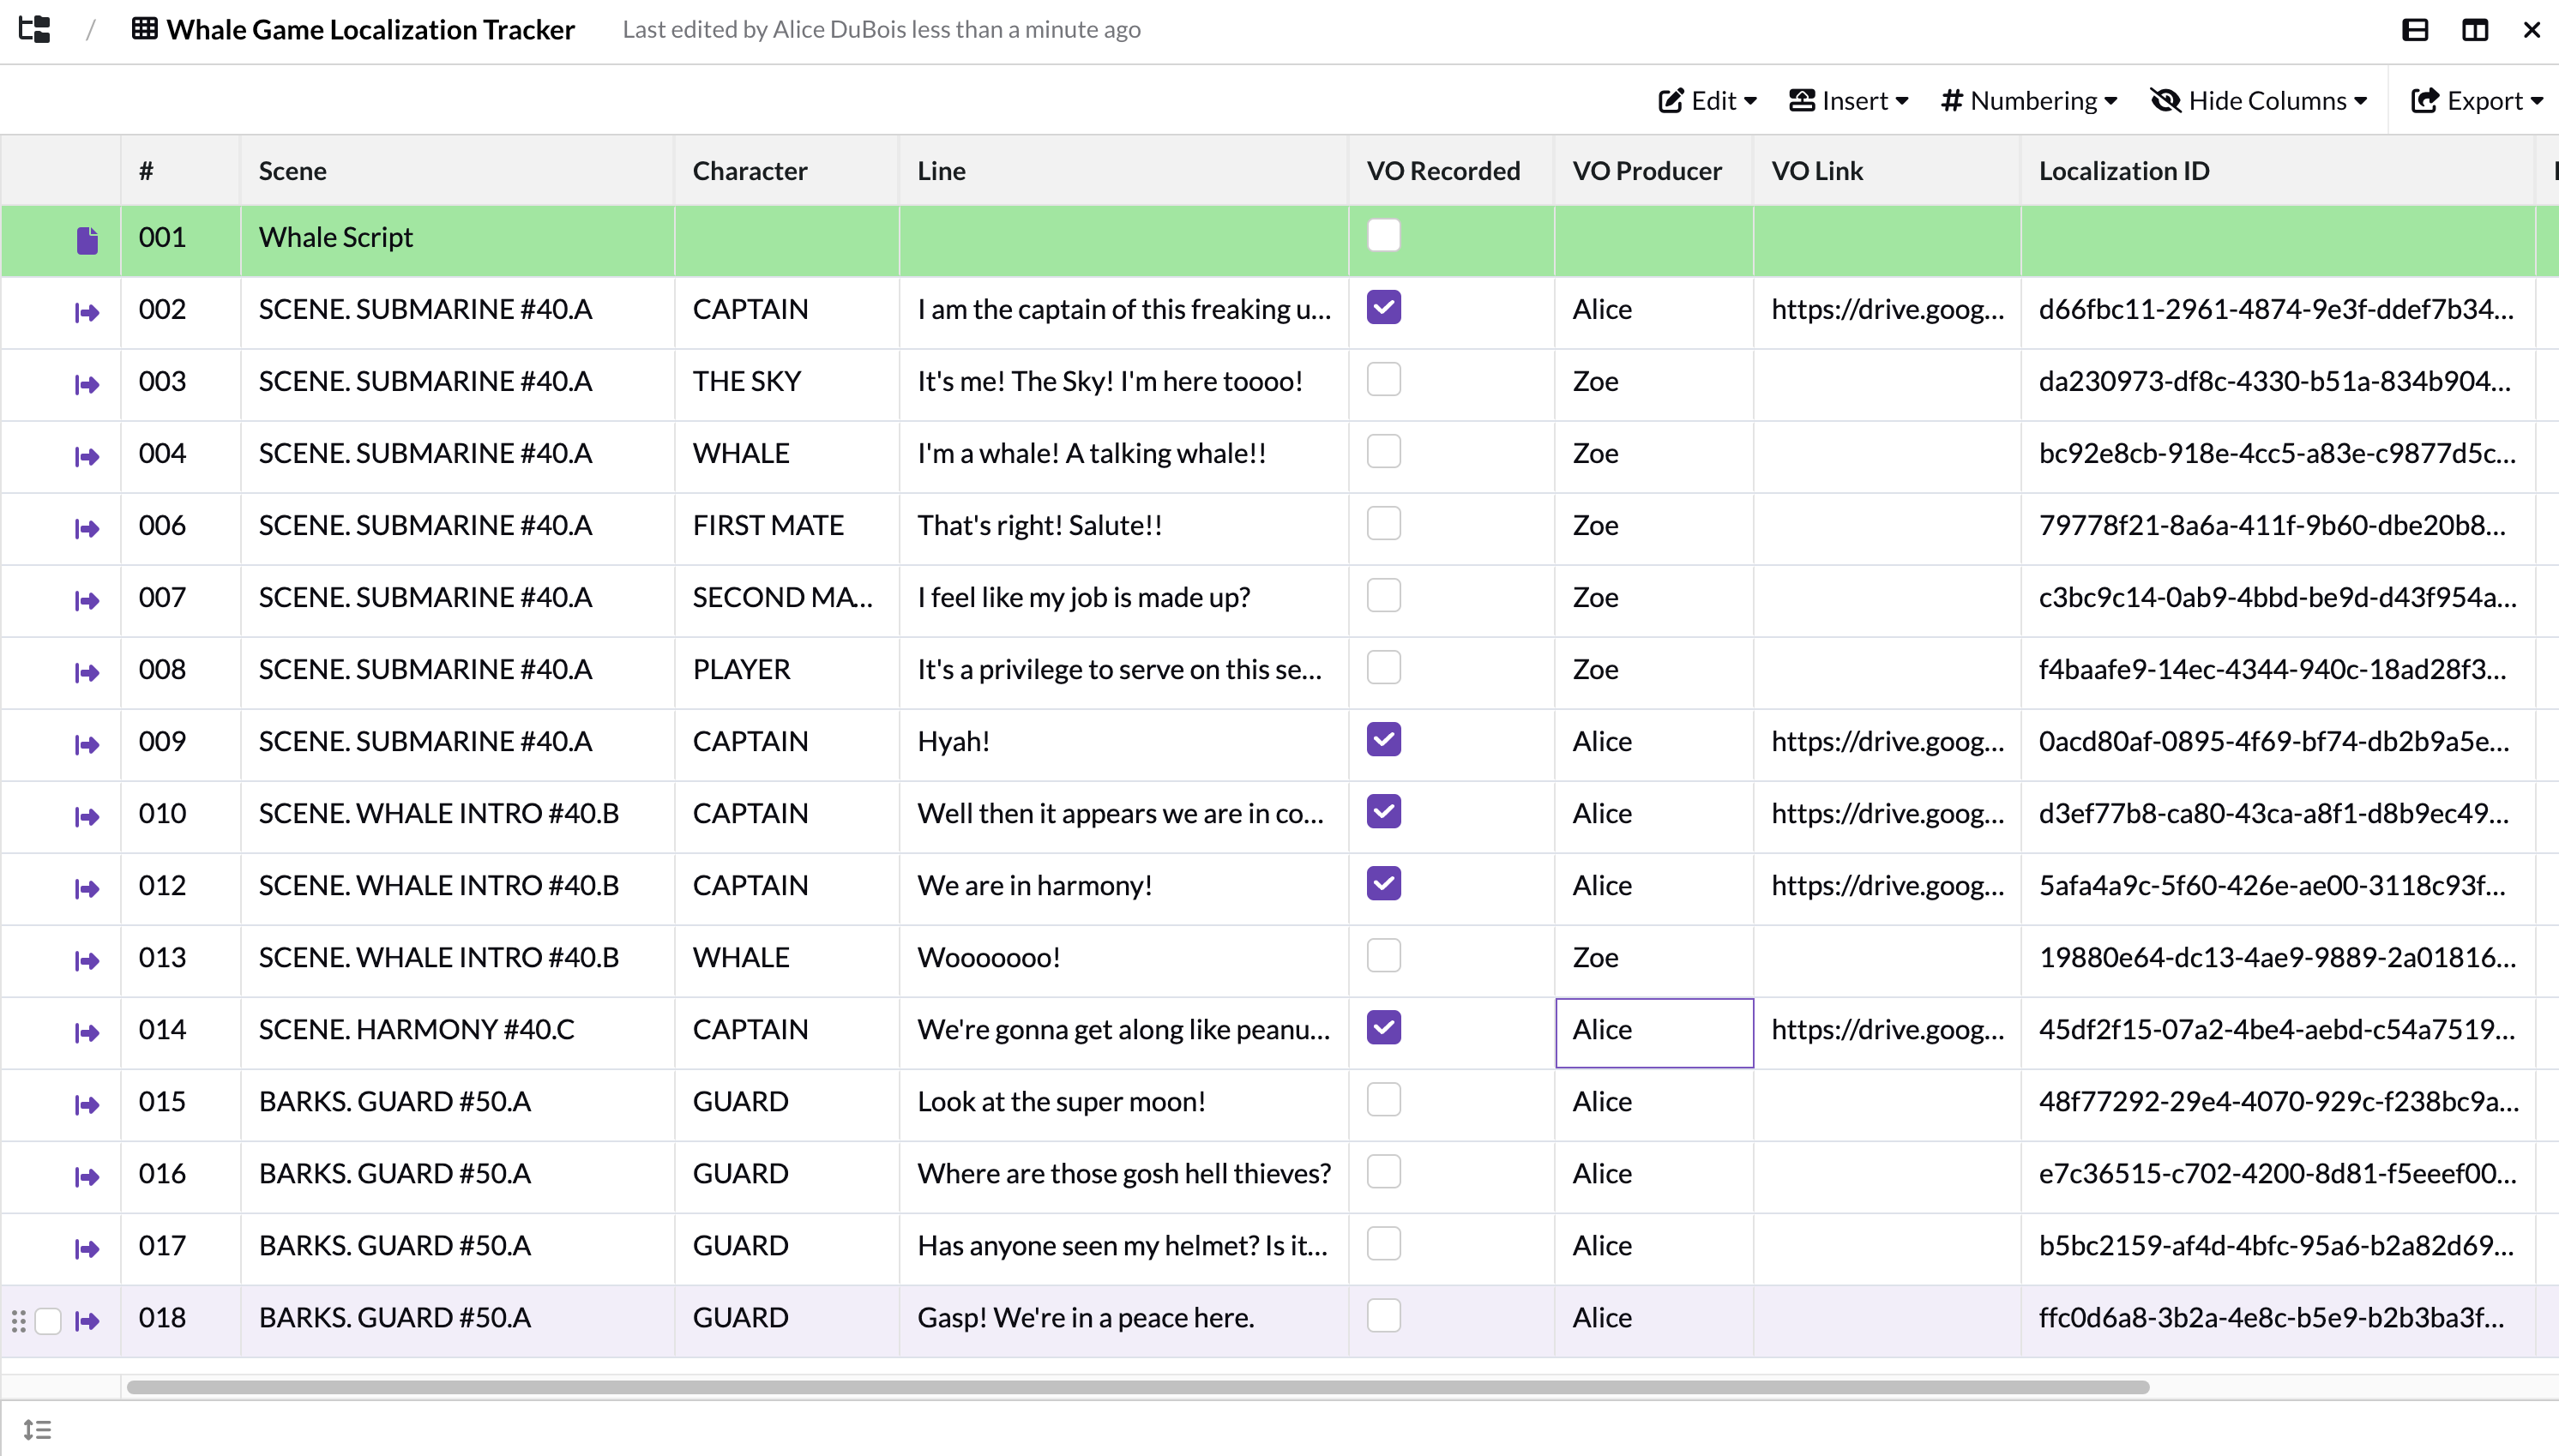
Task: Open VO link for row 014
Action: coord(1887,1029)
